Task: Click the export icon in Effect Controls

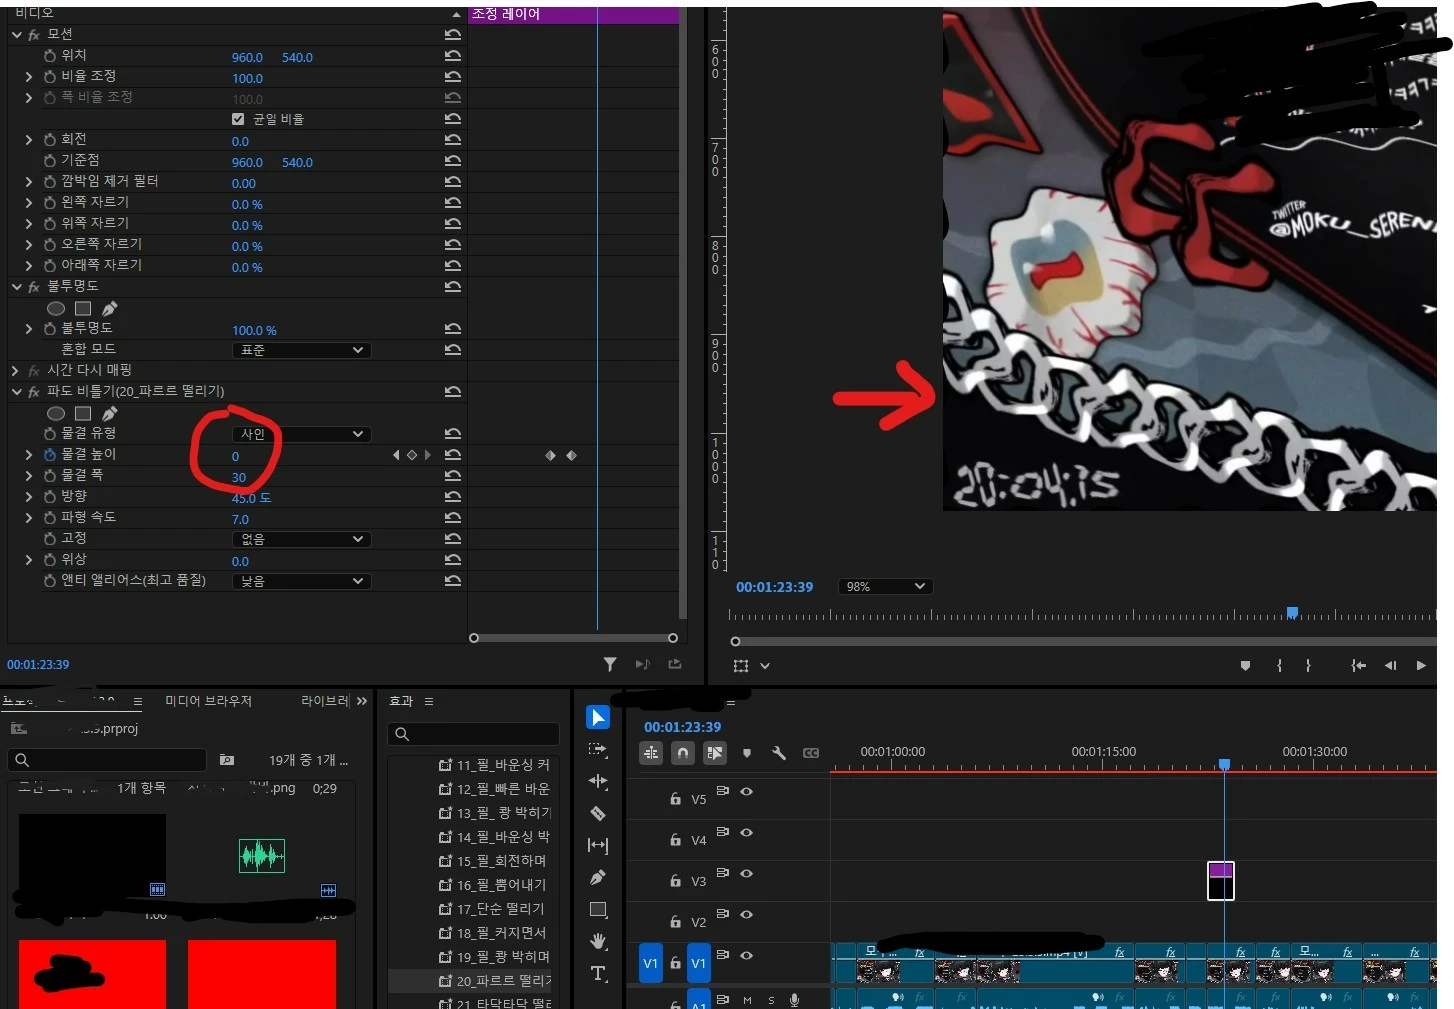Action: coord(675,664)
